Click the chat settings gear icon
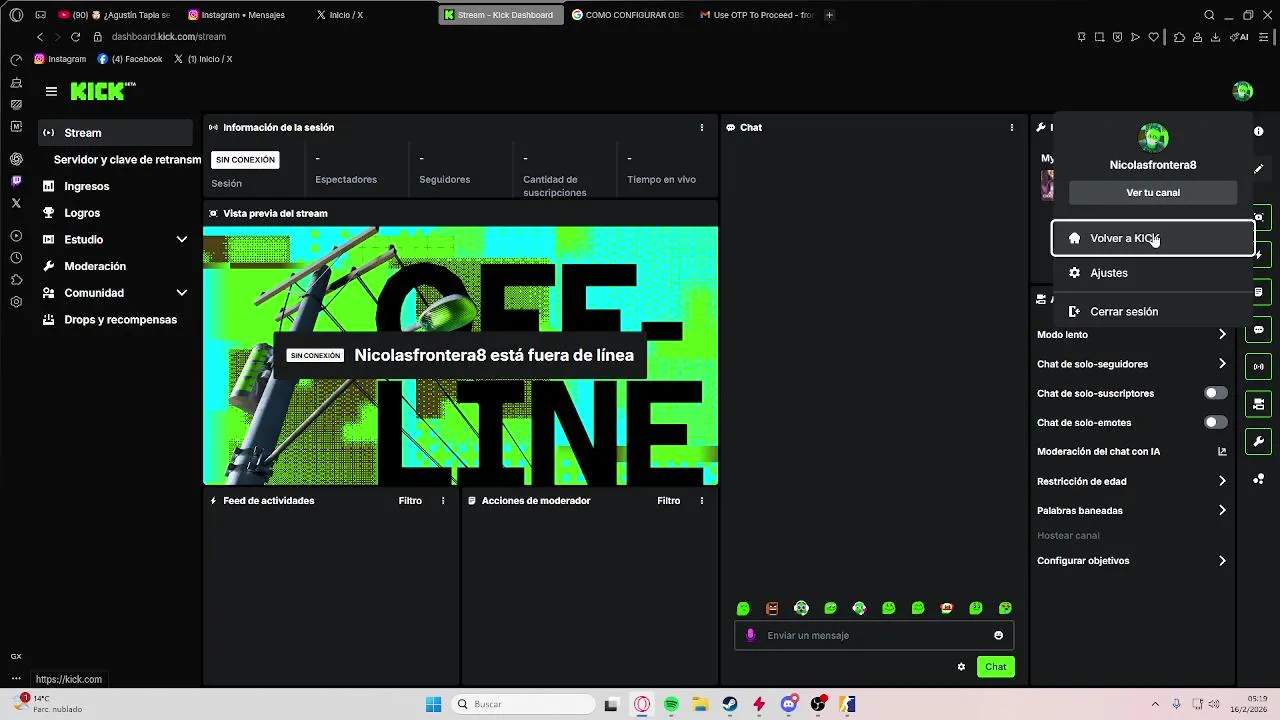The height and width of the screenshot is (720, 1280). click(x=961, y=667)
